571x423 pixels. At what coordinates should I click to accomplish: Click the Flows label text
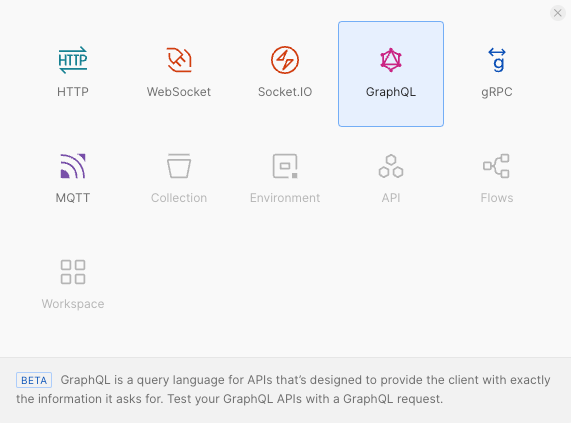click(x=497, y=198)
